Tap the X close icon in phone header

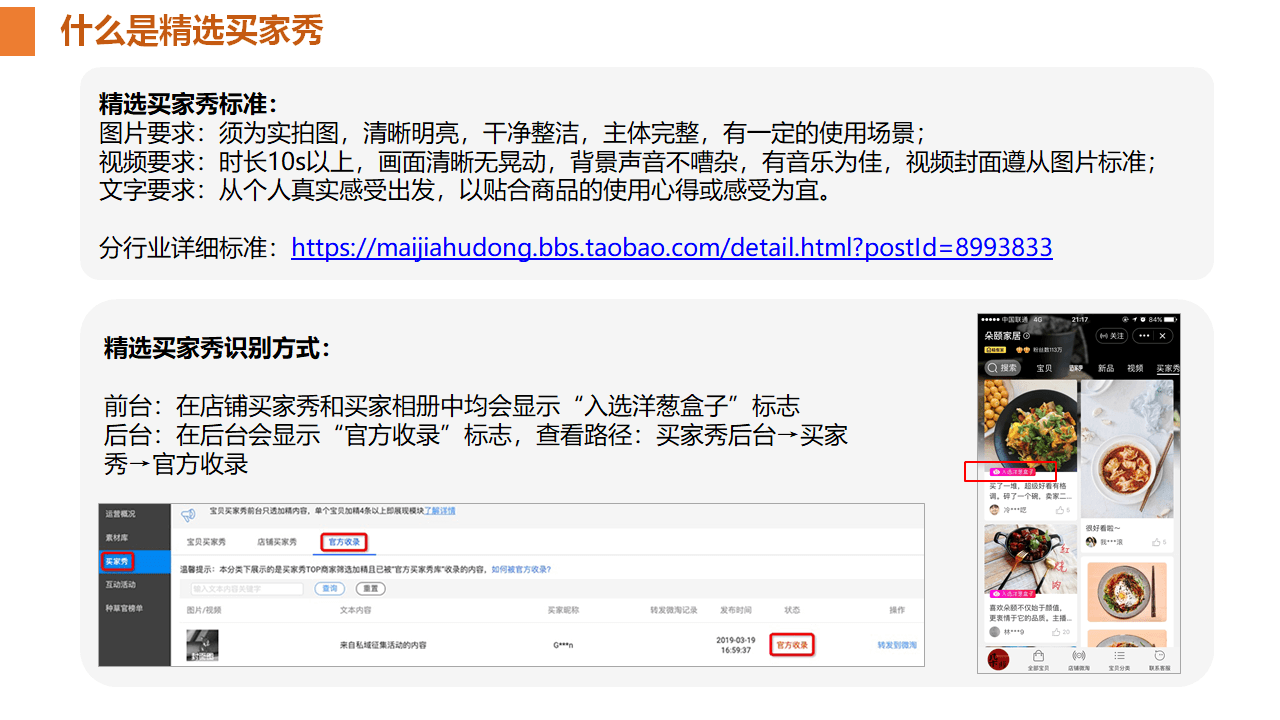pyautogui.click(x=1163, y=336)
